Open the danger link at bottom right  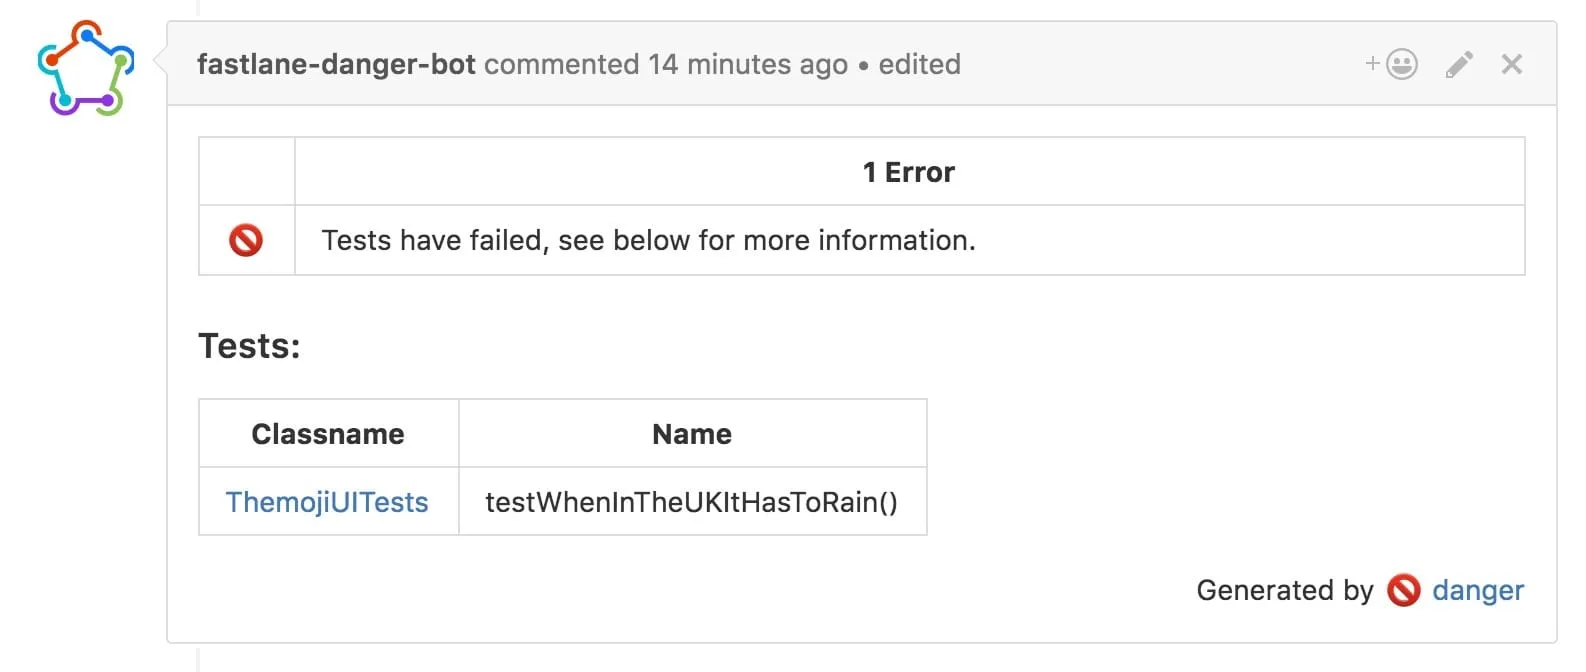pos(1478,590)
